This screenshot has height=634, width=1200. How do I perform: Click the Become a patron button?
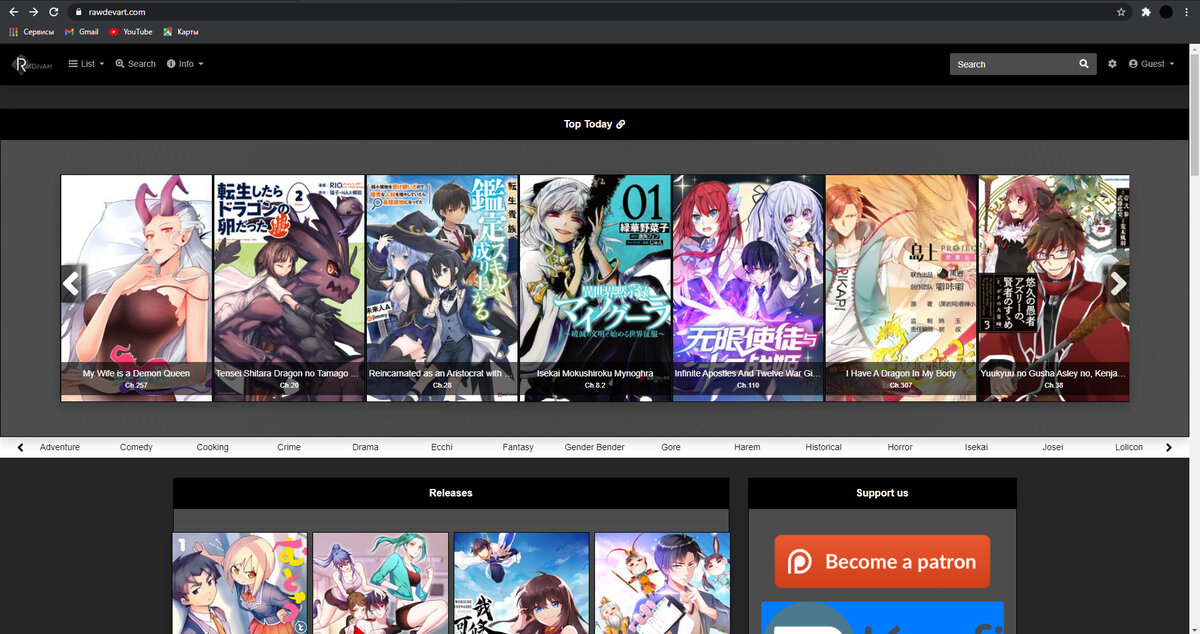(882, 562)
